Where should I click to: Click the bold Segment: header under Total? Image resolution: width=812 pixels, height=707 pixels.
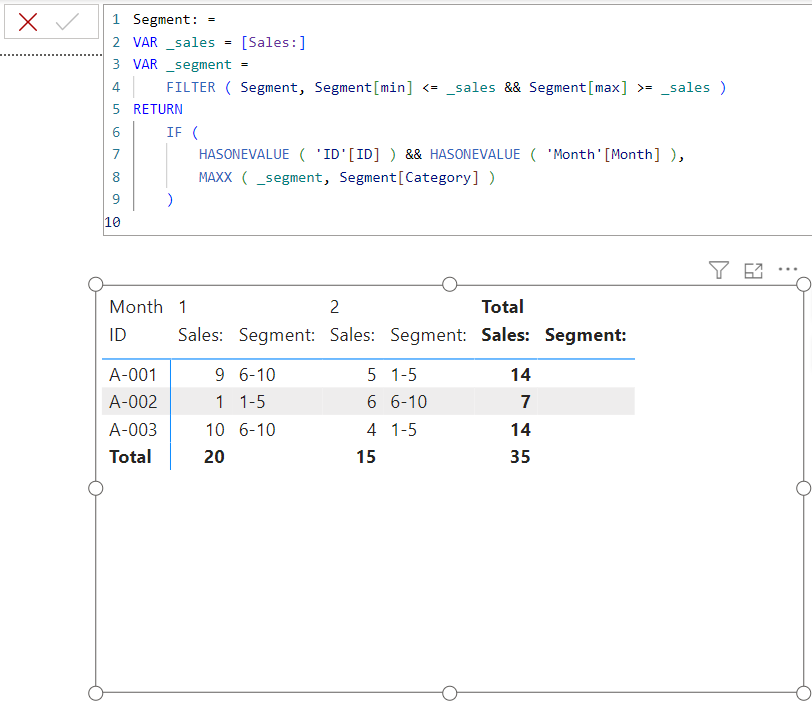[586, 335]
